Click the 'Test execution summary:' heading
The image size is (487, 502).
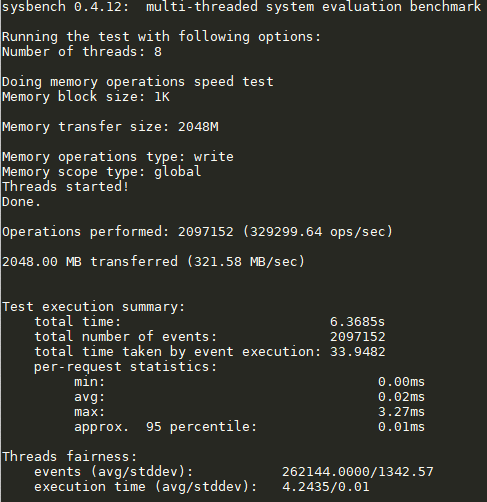click(94, 307)
